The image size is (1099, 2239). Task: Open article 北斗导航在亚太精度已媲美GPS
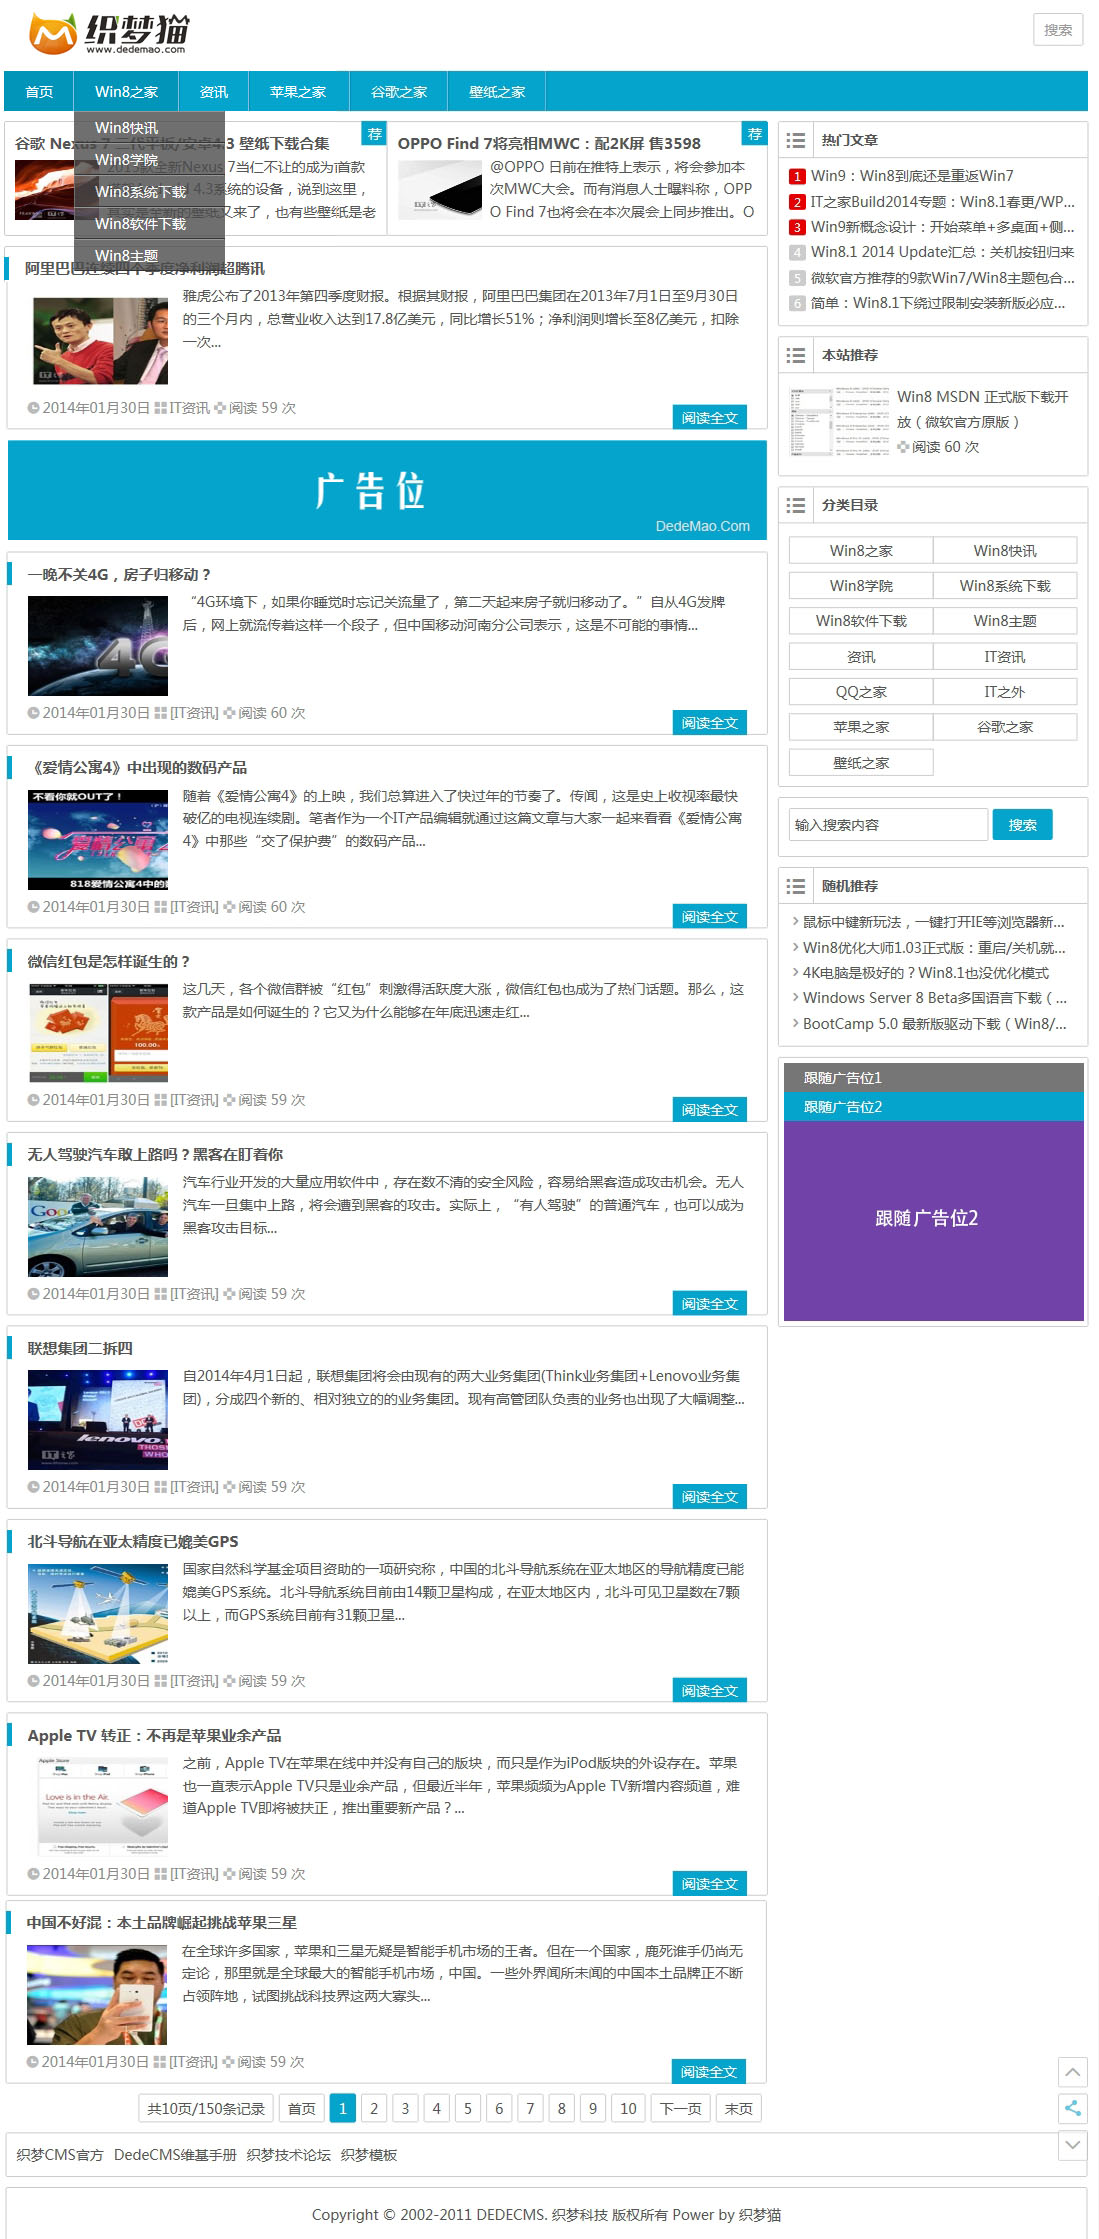click(x=133, y=1542)
